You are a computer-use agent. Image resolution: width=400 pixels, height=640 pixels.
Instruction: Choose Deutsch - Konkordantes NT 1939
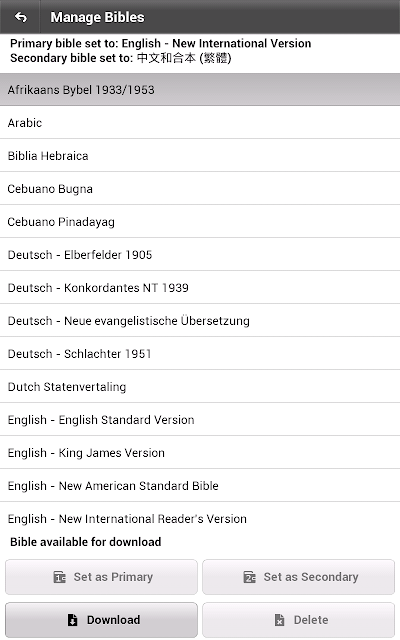click(200, 288)
